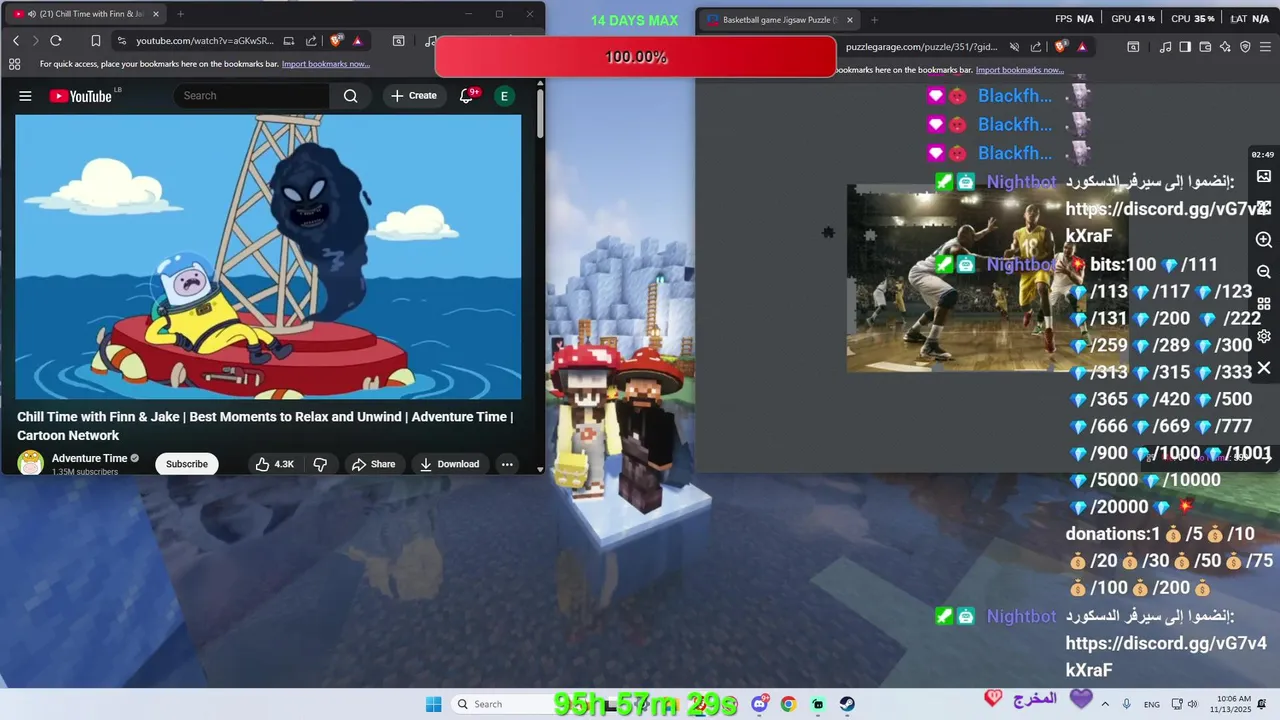Open Leo AI sparkle icon in puzzle window
Screen dimensions: 1280x720
(x=1225, y=47)
